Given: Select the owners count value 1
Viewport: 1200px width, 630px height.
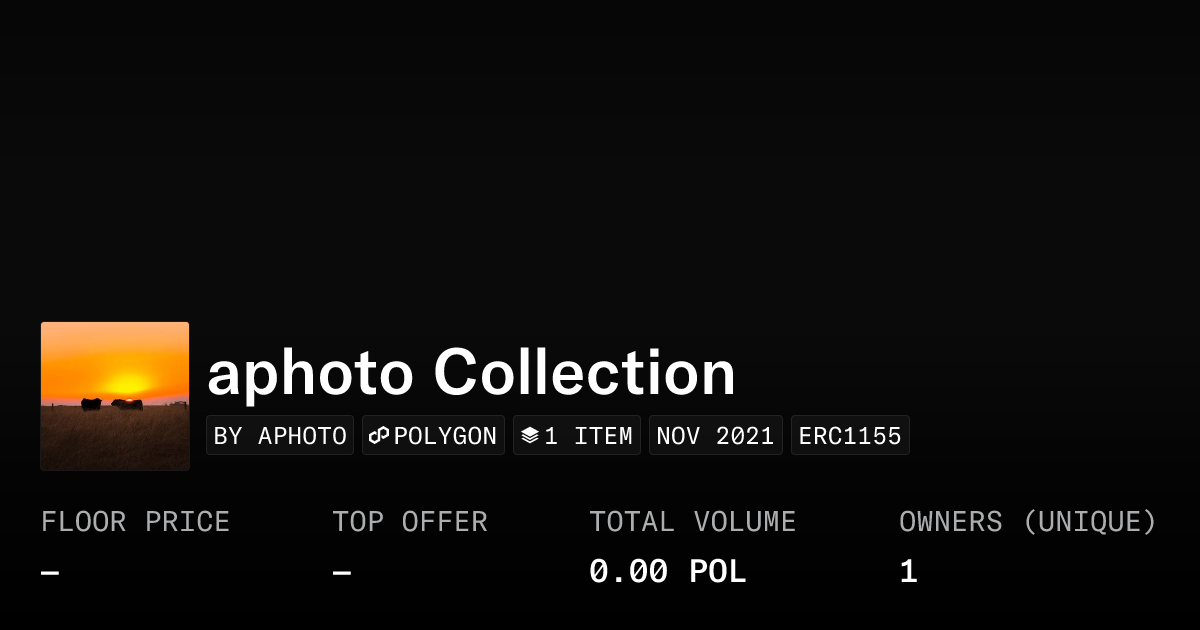Looking at the screenshot, I should pos(908,572).
